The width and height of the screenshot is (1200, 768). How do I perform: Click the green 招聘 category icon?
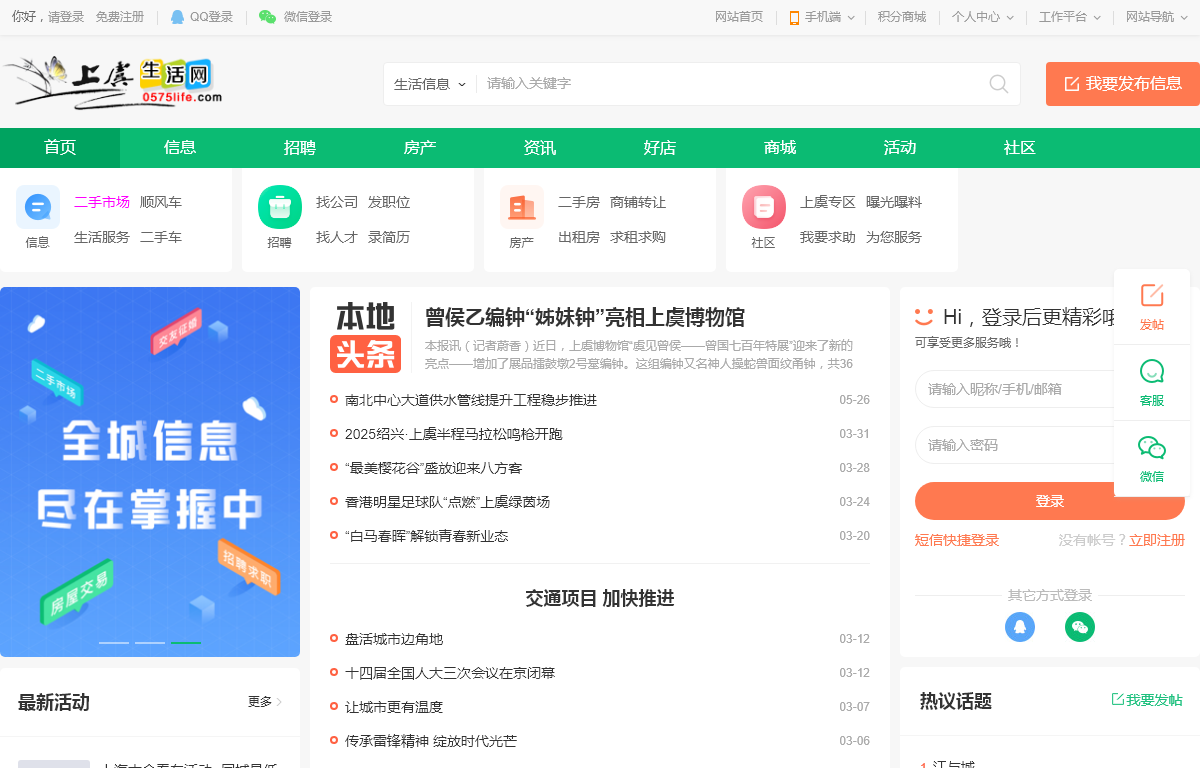coord(280,207)
